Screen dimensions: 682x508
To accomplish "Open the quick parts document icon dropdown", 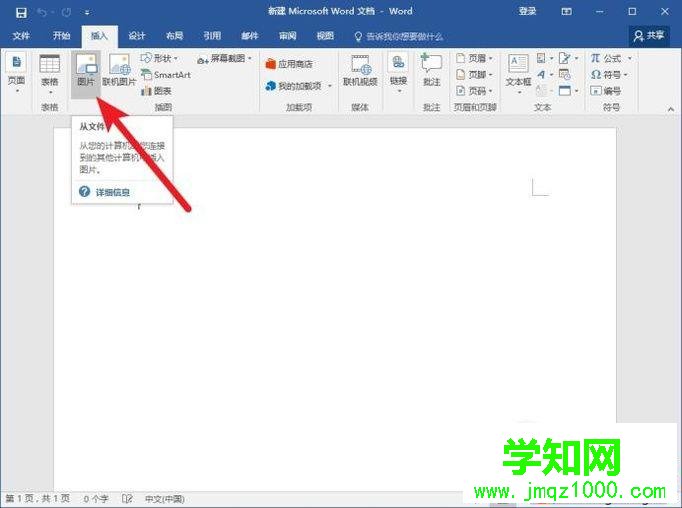I will [545, 58].
